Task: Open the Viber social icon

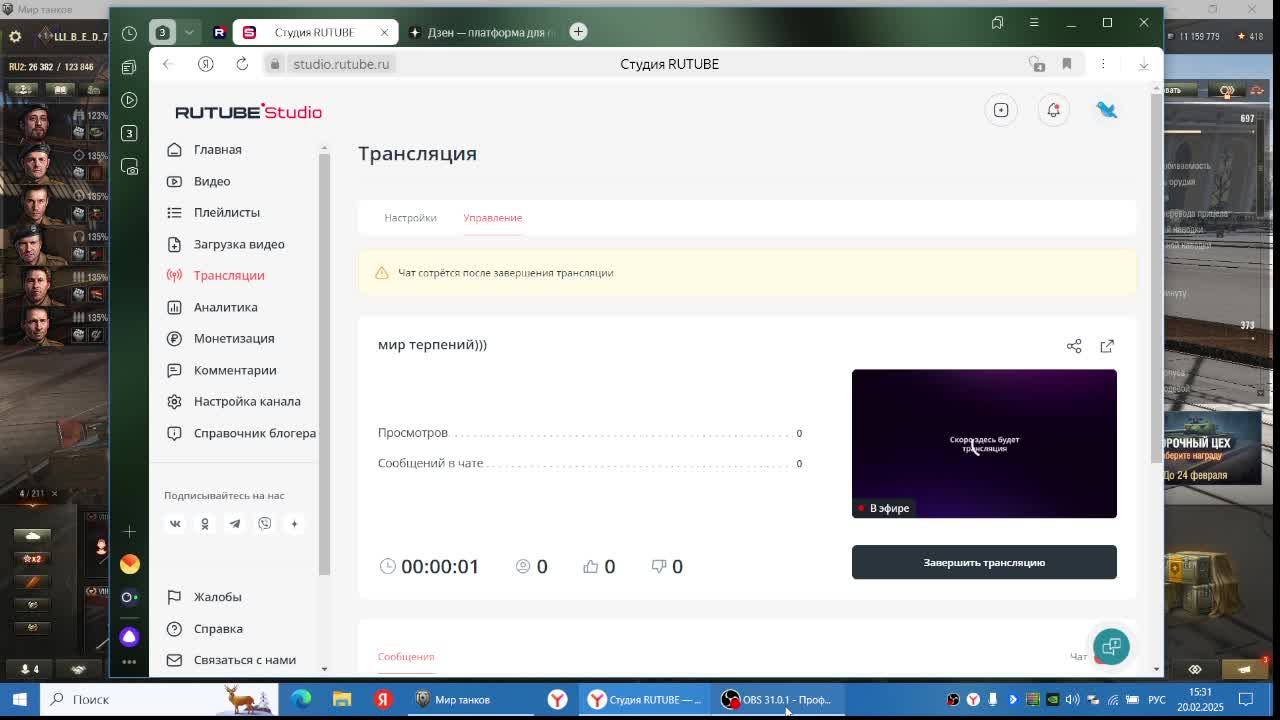Action: pos(265,523)
